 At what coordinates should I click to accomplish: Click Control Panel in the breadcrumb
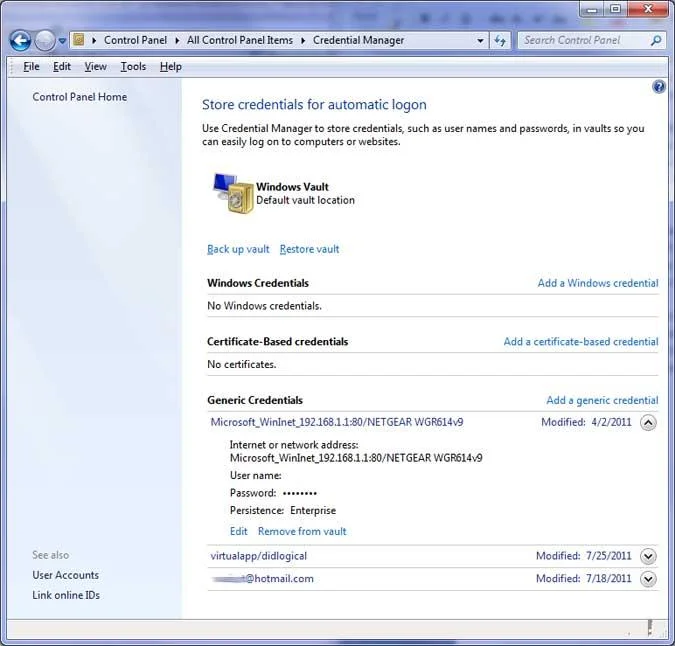(135, 40)
